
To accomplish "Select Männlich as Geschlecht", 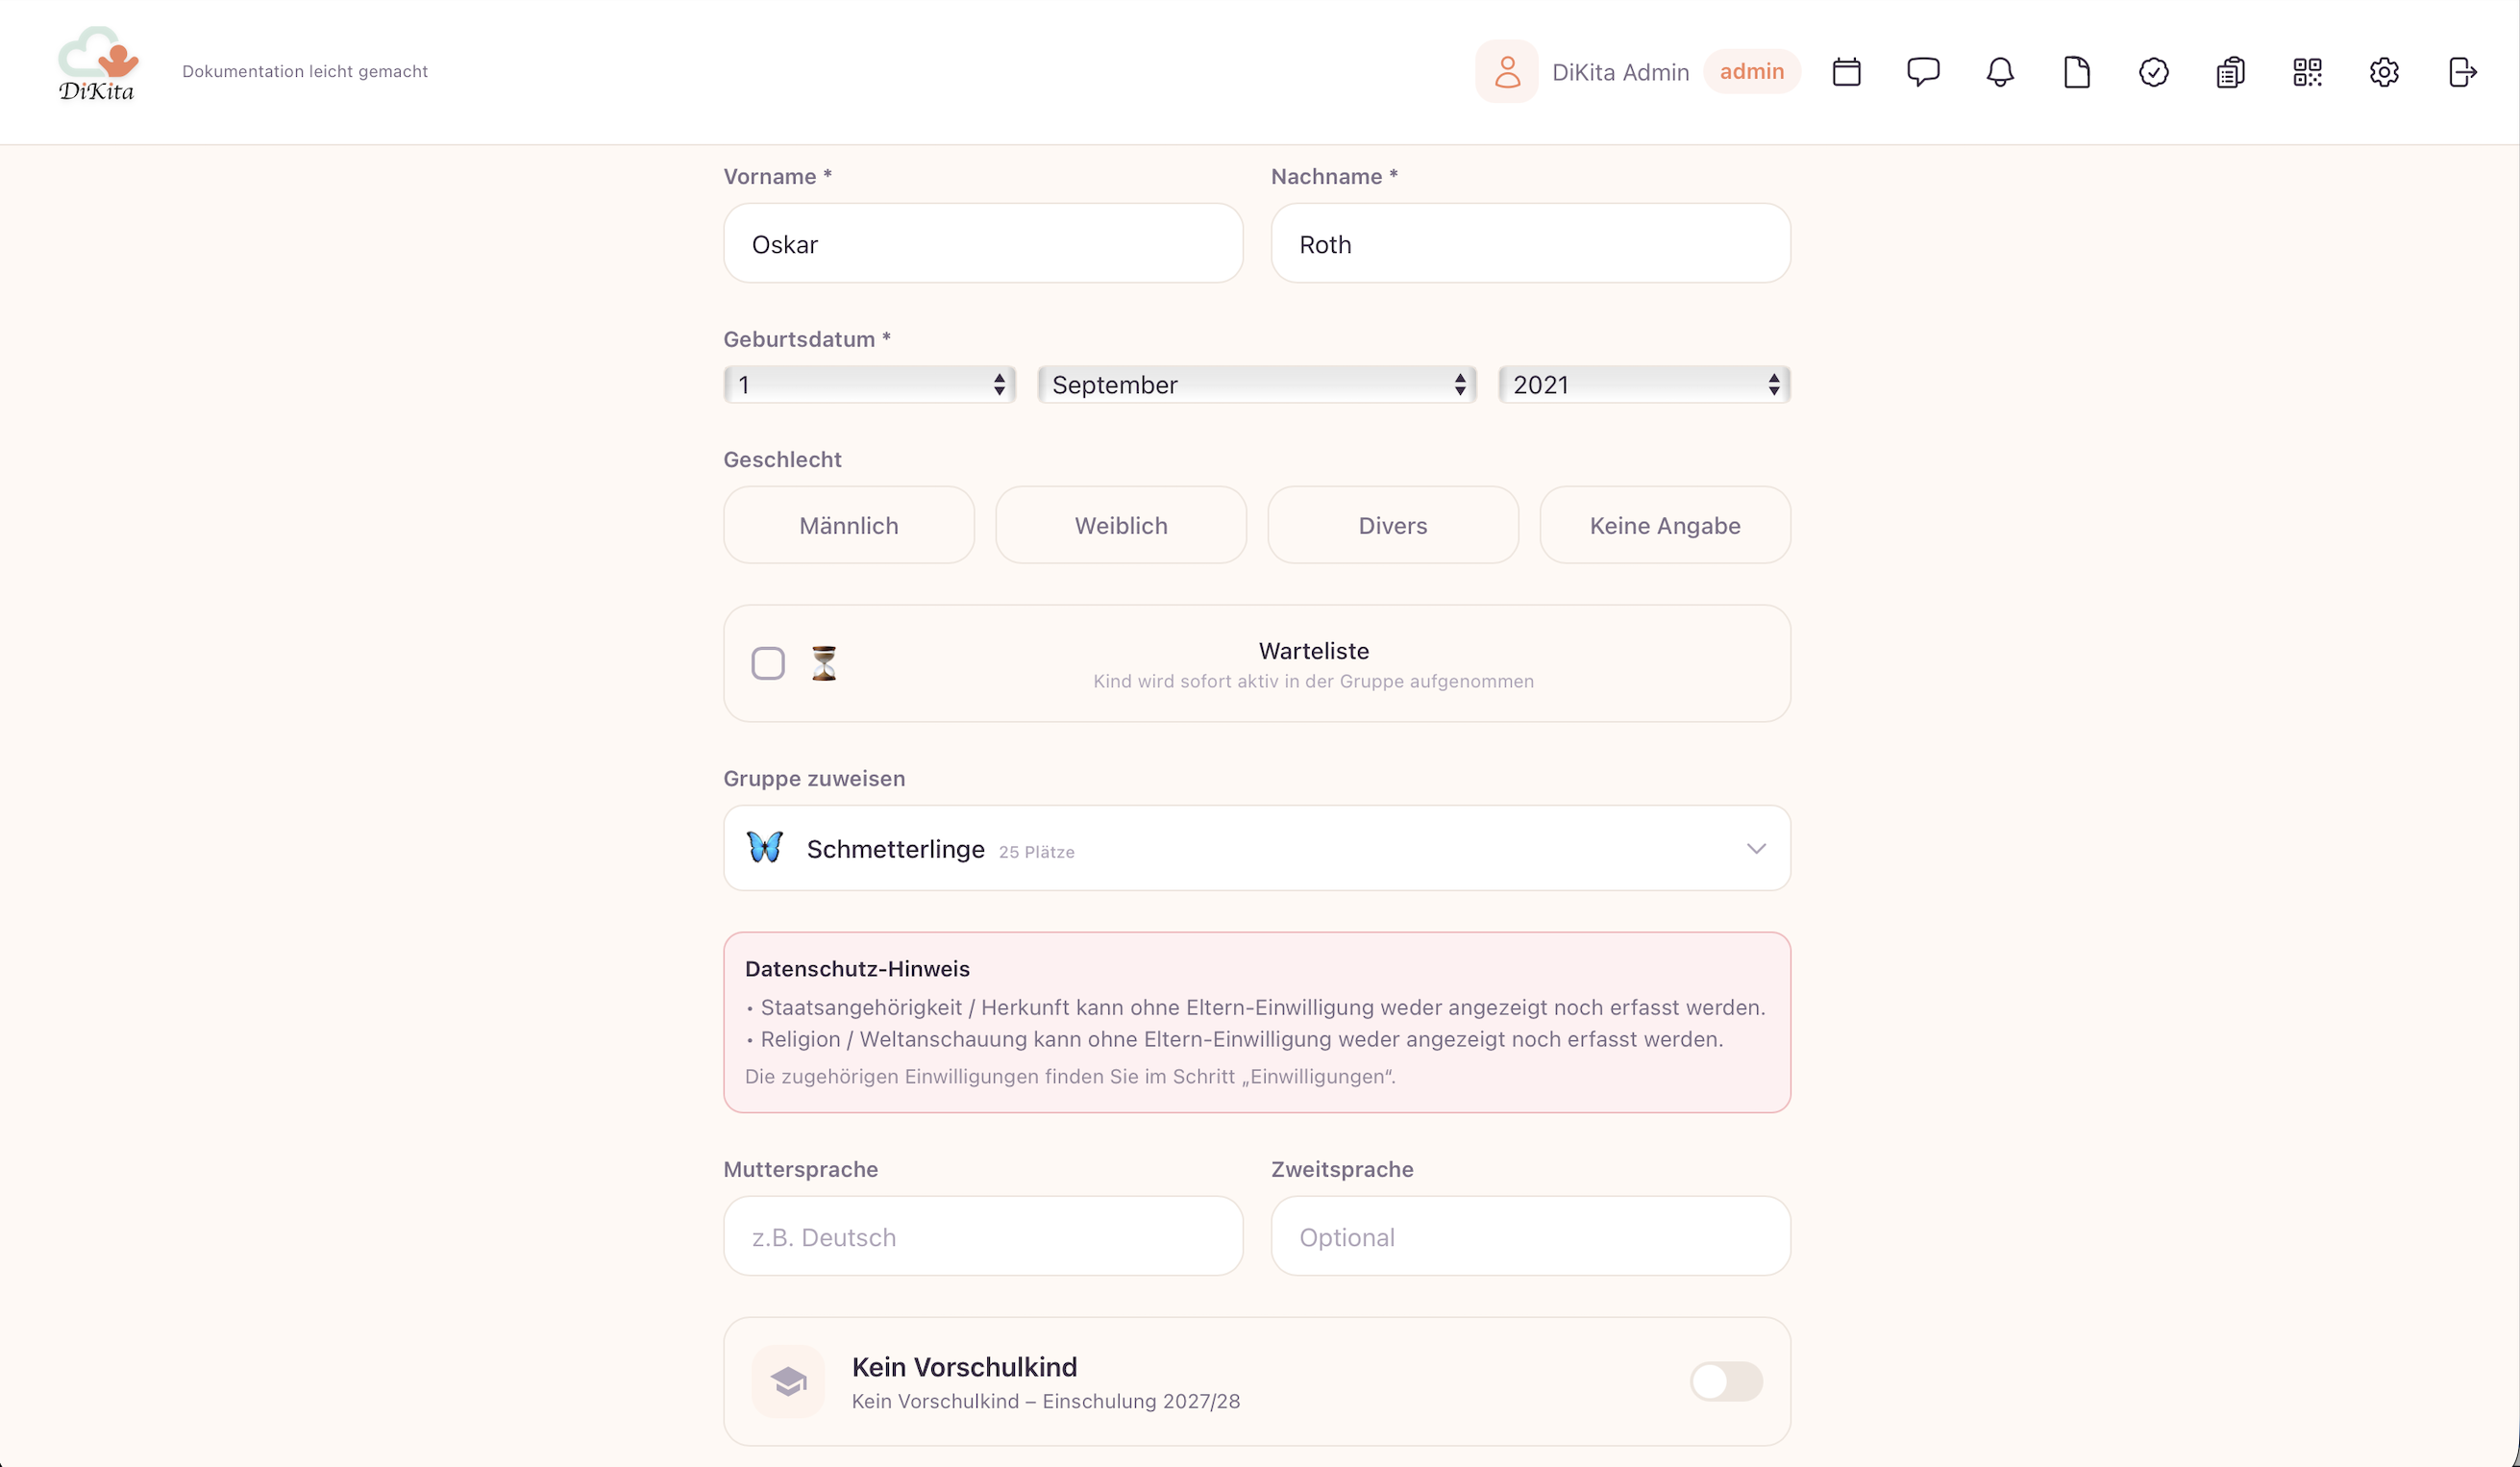I will pyautogui.click(x=849, y=525).
